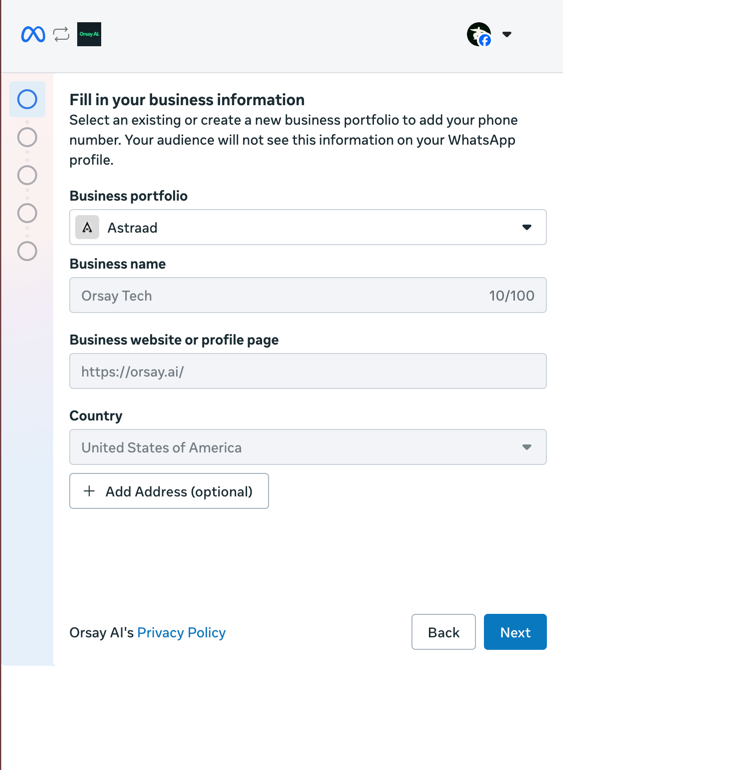Screen dimensions: 737x770
Task: Click the Business name field Orsay Tech
Action: (308, 295)
